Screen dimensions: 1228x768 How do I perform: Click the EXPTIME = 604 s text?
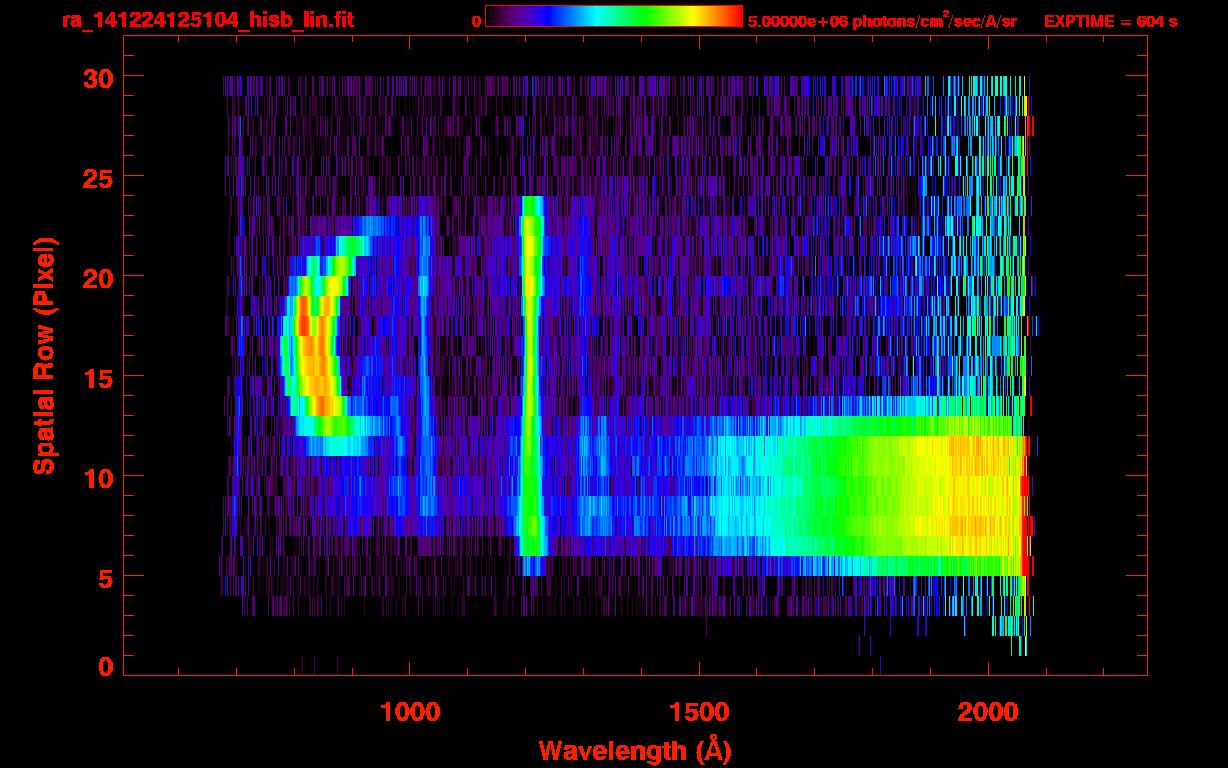(1110, 21)
